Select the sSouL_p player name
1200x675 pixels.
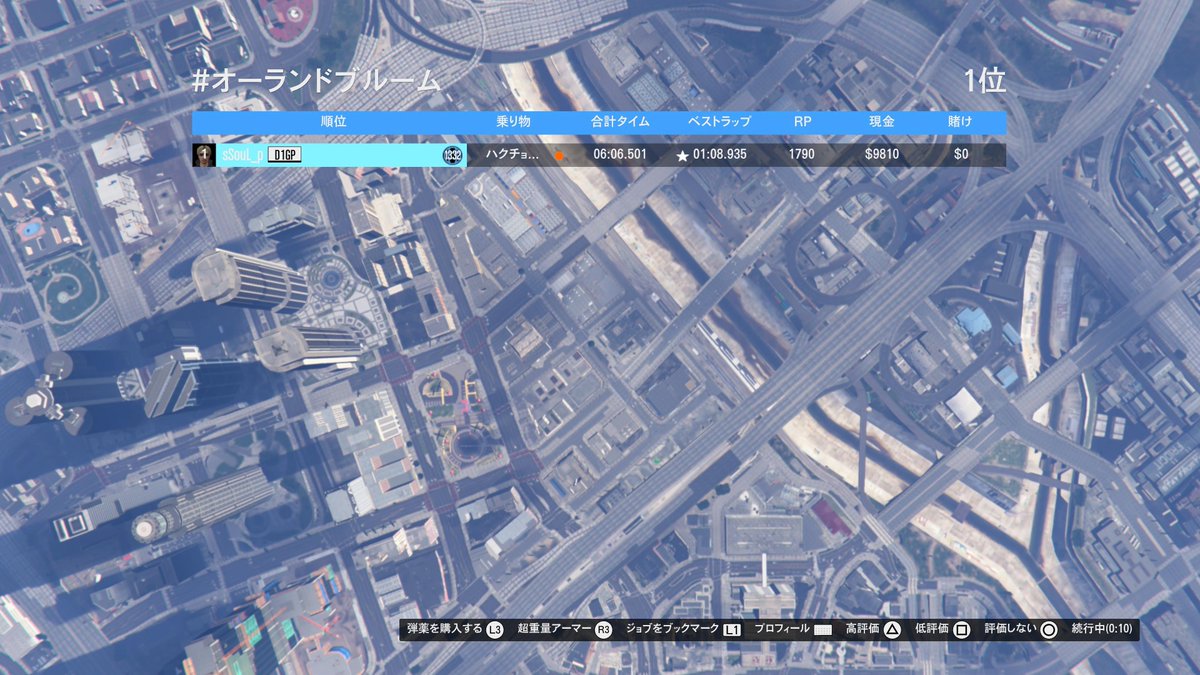(x=242, y=155)
